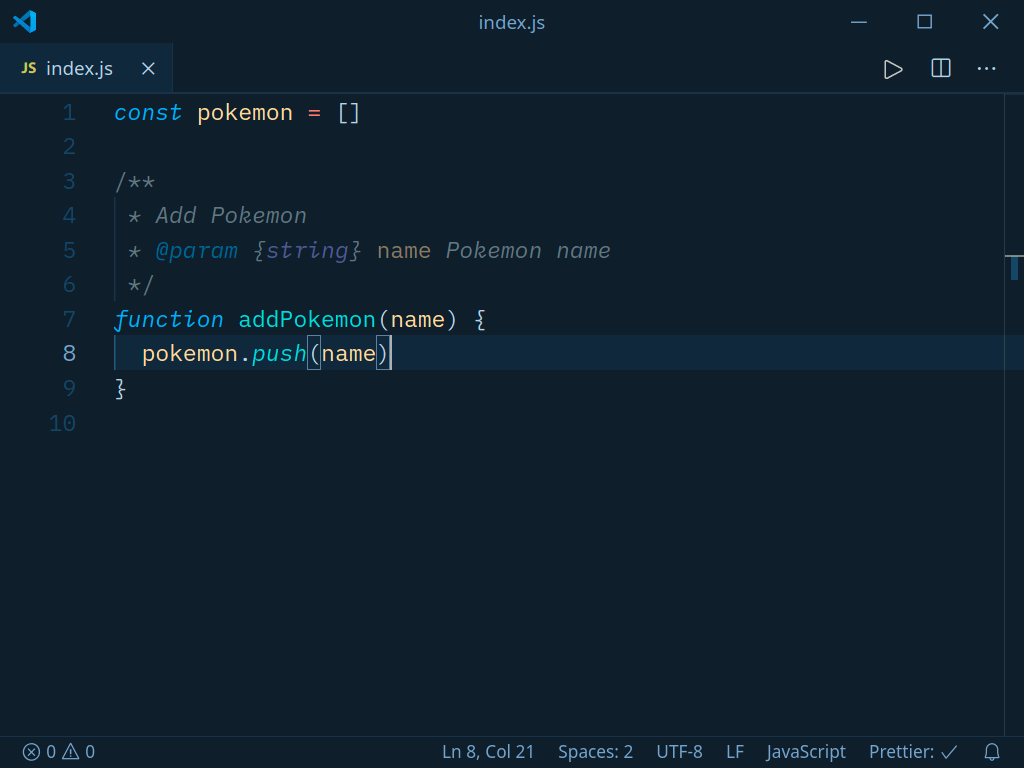The width and height of the screenshot is (1024, 768).
Task: Click '{string}' type in the comment
Action: pos(307,251)
